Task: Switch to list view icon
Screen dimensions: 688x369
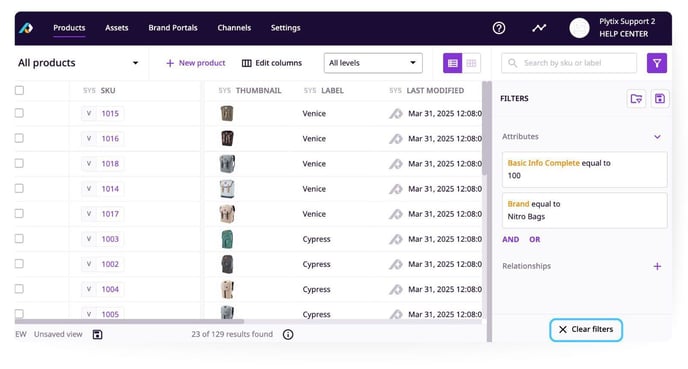Action: pyautogui.click(x=452, y=63)
